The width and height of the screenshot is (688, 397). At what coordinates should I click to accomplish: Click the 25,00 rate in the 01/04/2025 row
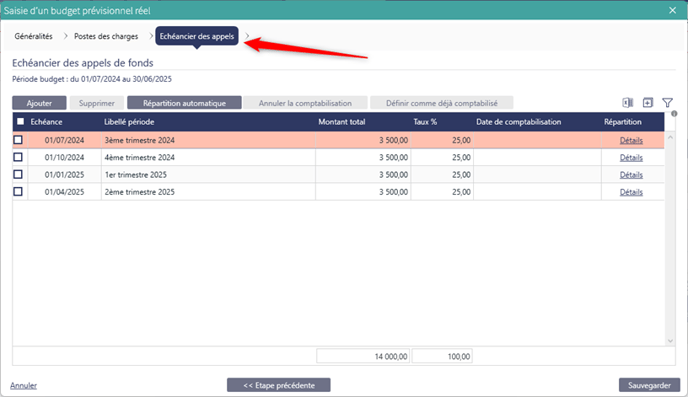pyautogui.click(x=461, y=192)
